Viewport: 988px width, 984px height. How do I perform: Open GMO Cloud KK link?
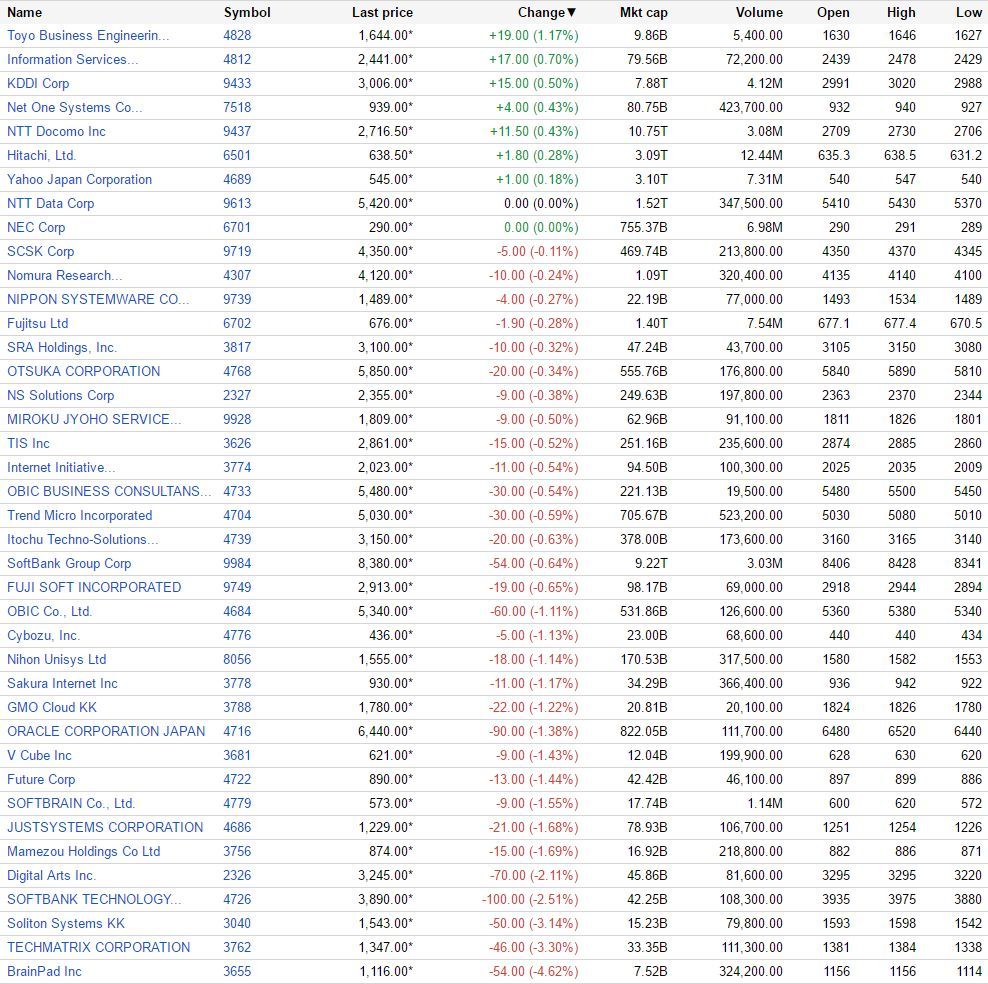52,707
